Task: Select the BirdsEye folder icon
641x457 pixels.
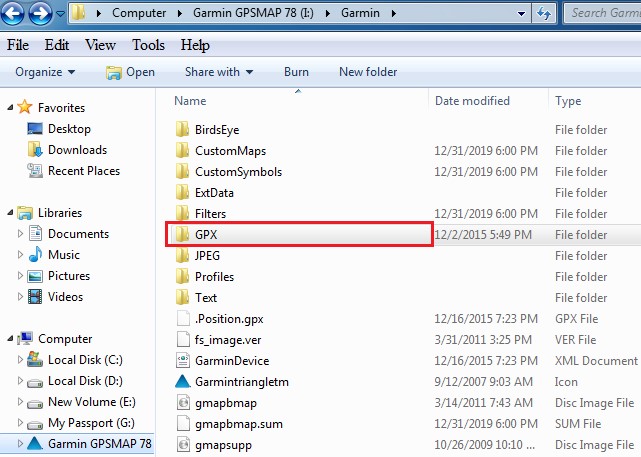Action: [x=182, y=129]
